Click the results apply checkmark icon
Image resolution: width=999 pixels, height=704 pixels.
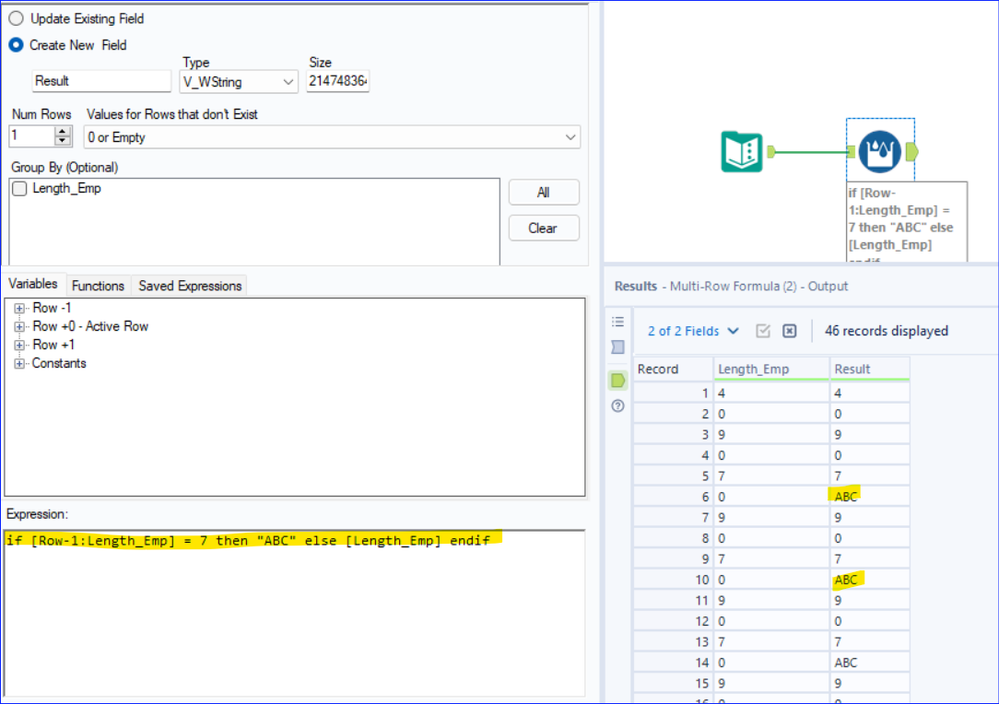[x=763, y=331]
